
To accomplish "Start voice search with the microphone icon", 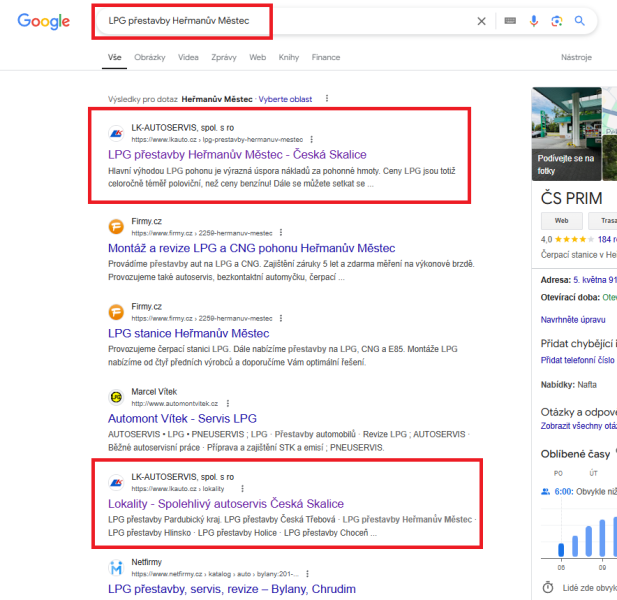I will [534, 21].
